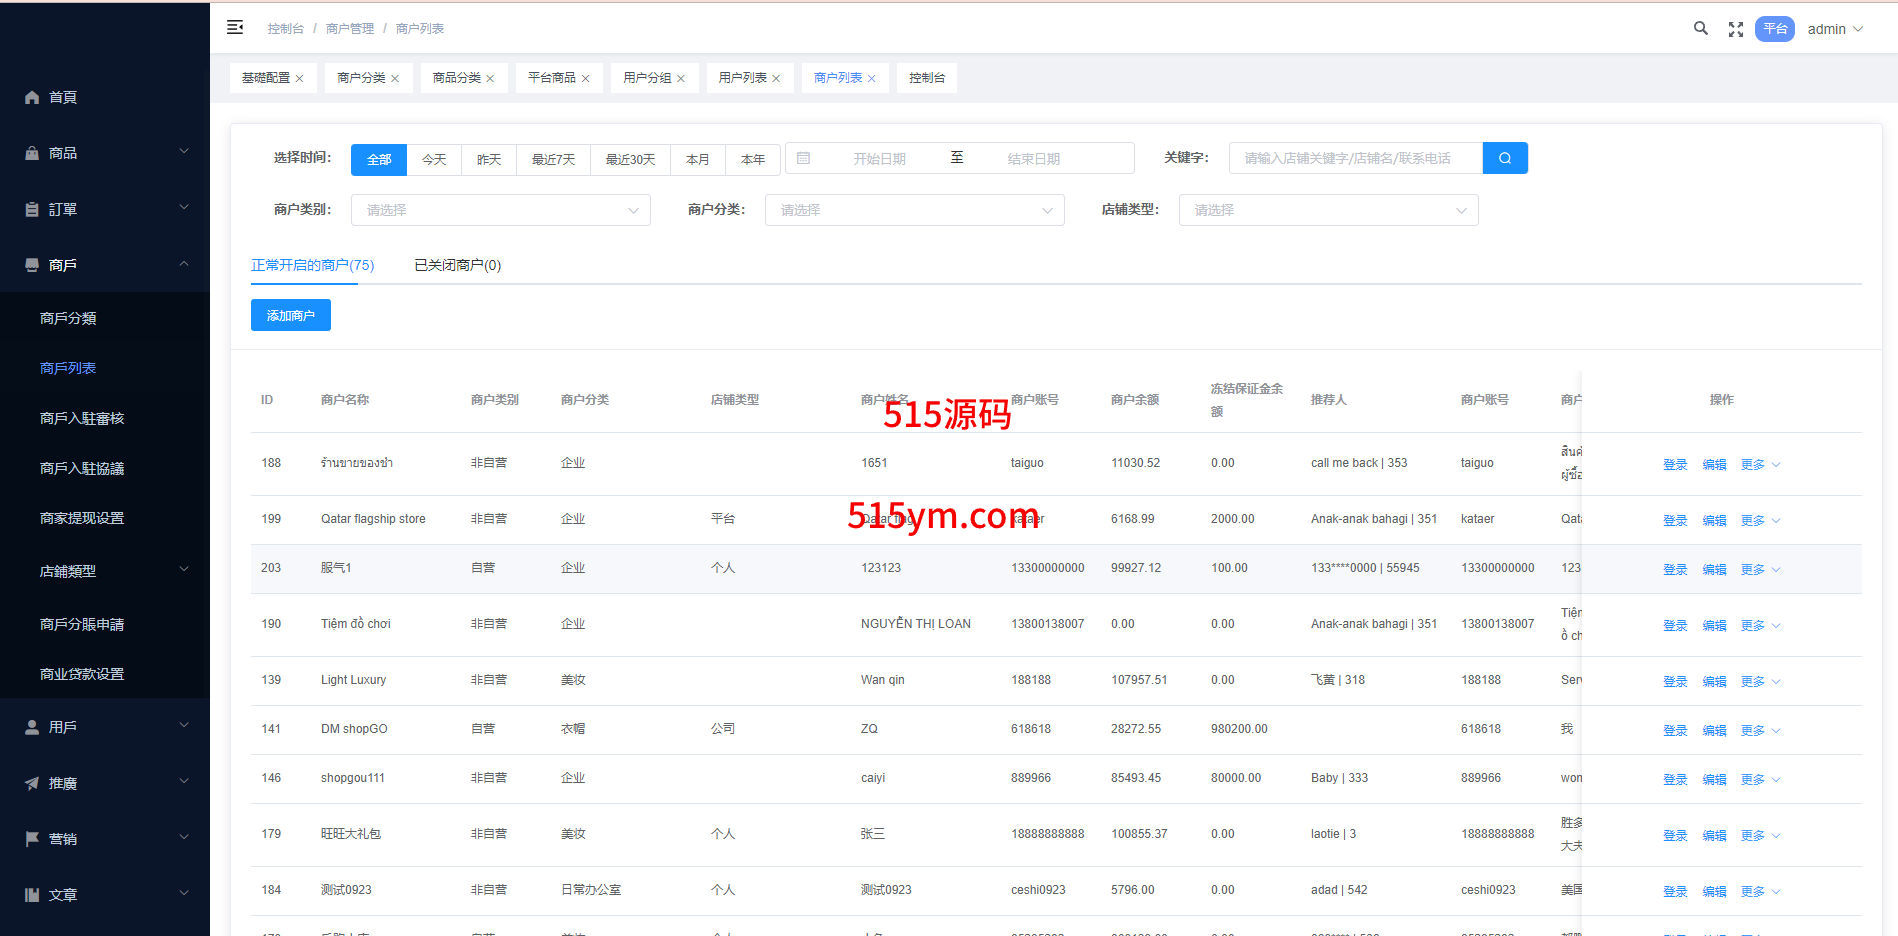Viewport: 1898px width, 936px height.
Task: Click the calendar icon in date range
Action: (x=803, y=158)
